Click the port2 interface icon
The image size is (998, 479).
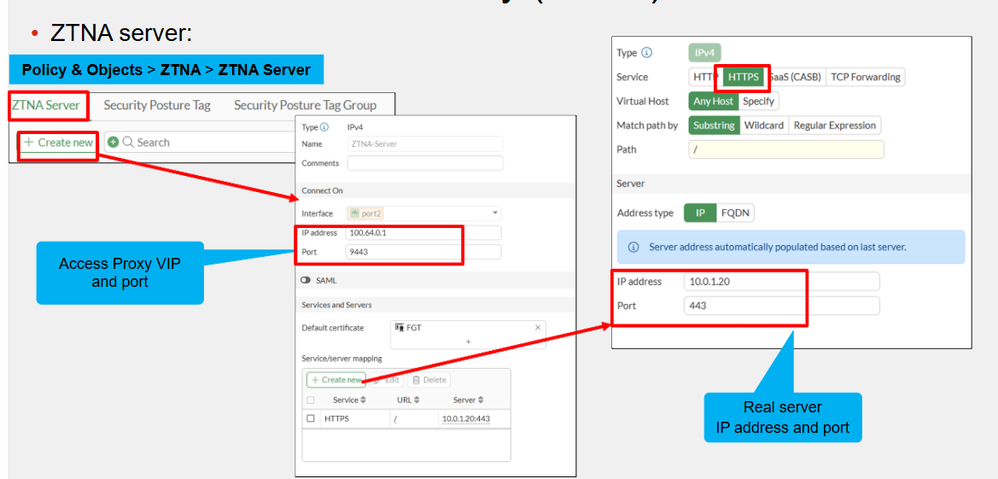click(x=355, y=214)
